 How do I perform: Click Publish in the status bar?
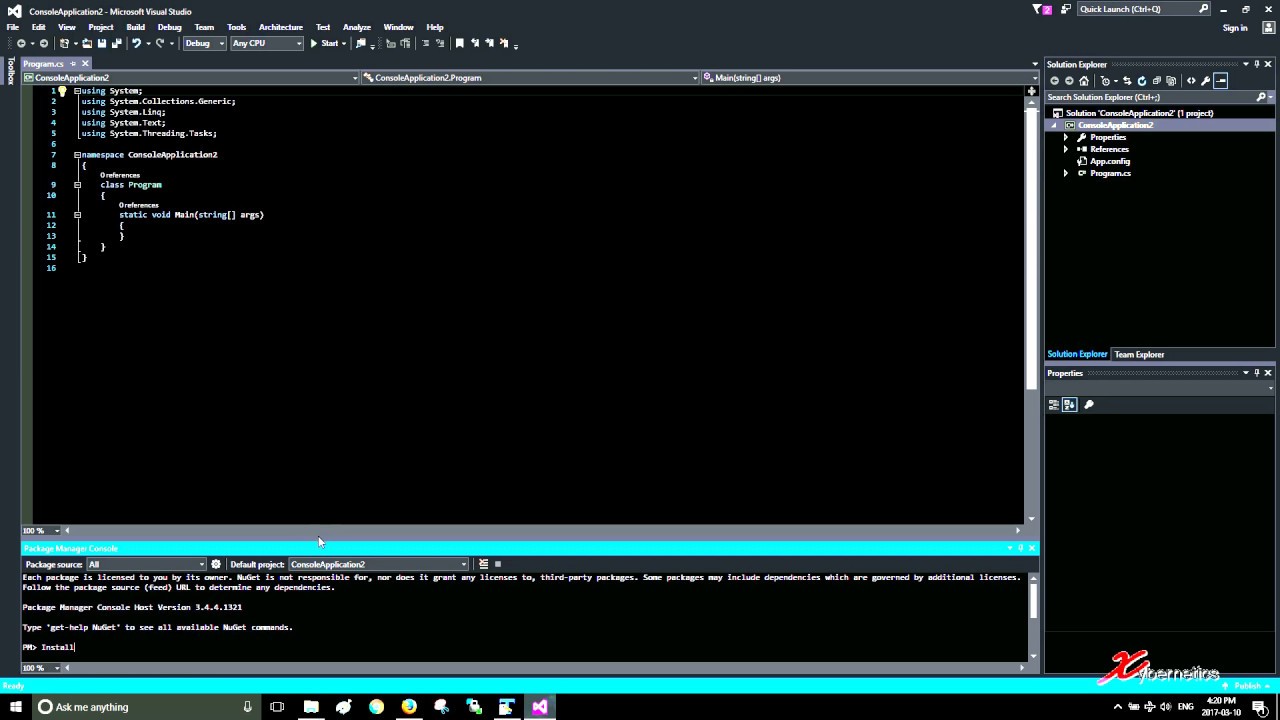[1247, 686]
